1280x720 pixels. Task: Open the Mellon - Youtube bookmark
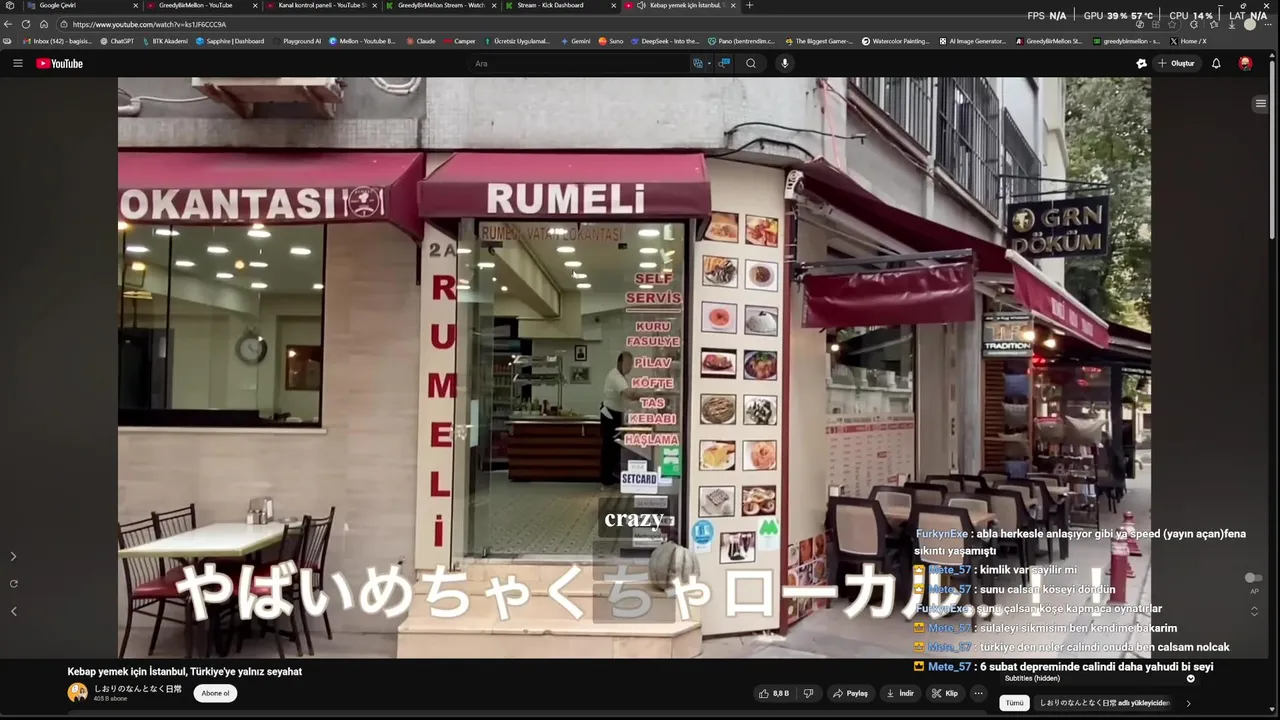[x=362, y=41]
